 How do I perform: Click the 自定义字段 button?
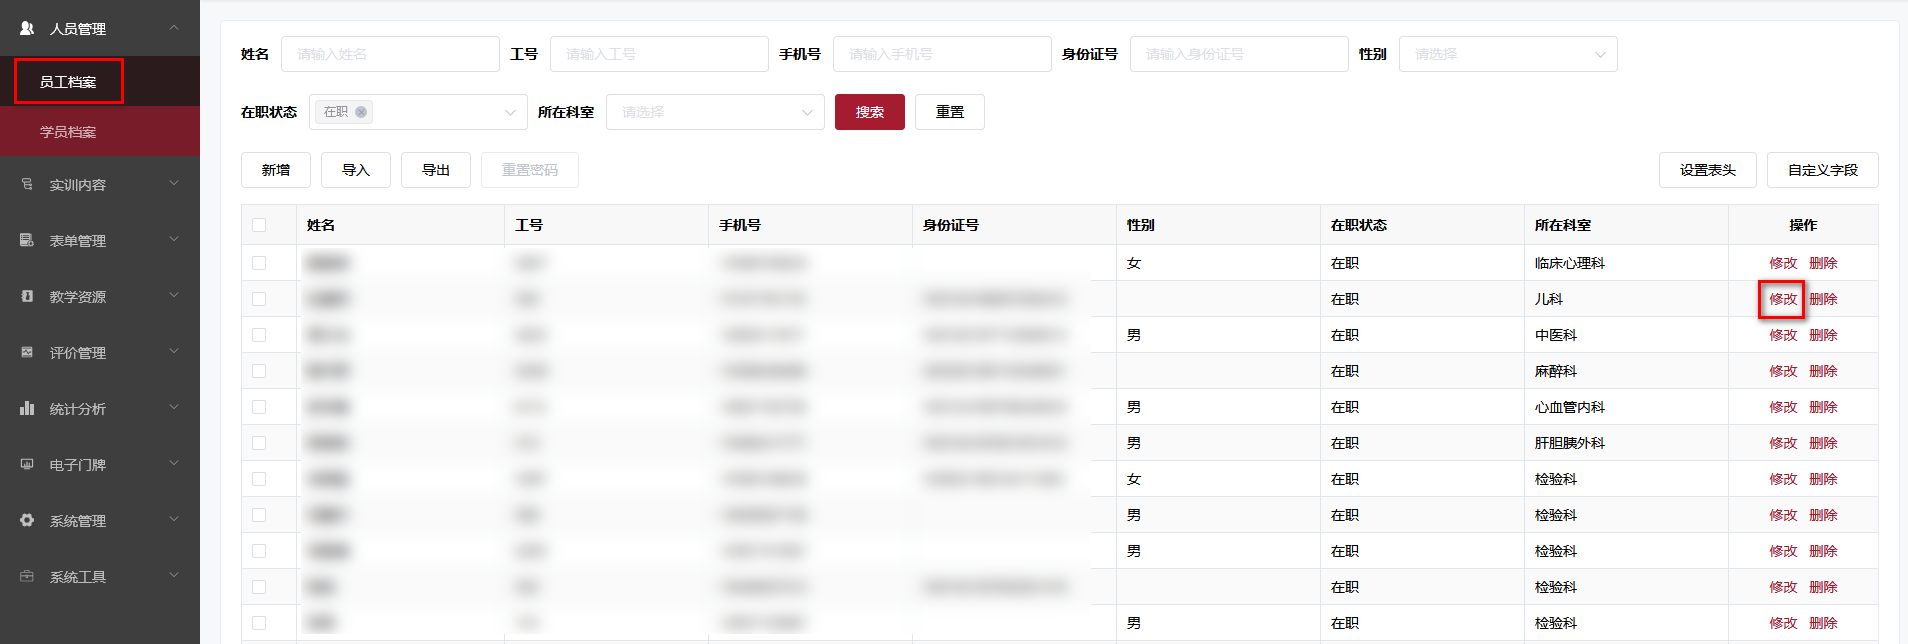(x=1823, y=170)
